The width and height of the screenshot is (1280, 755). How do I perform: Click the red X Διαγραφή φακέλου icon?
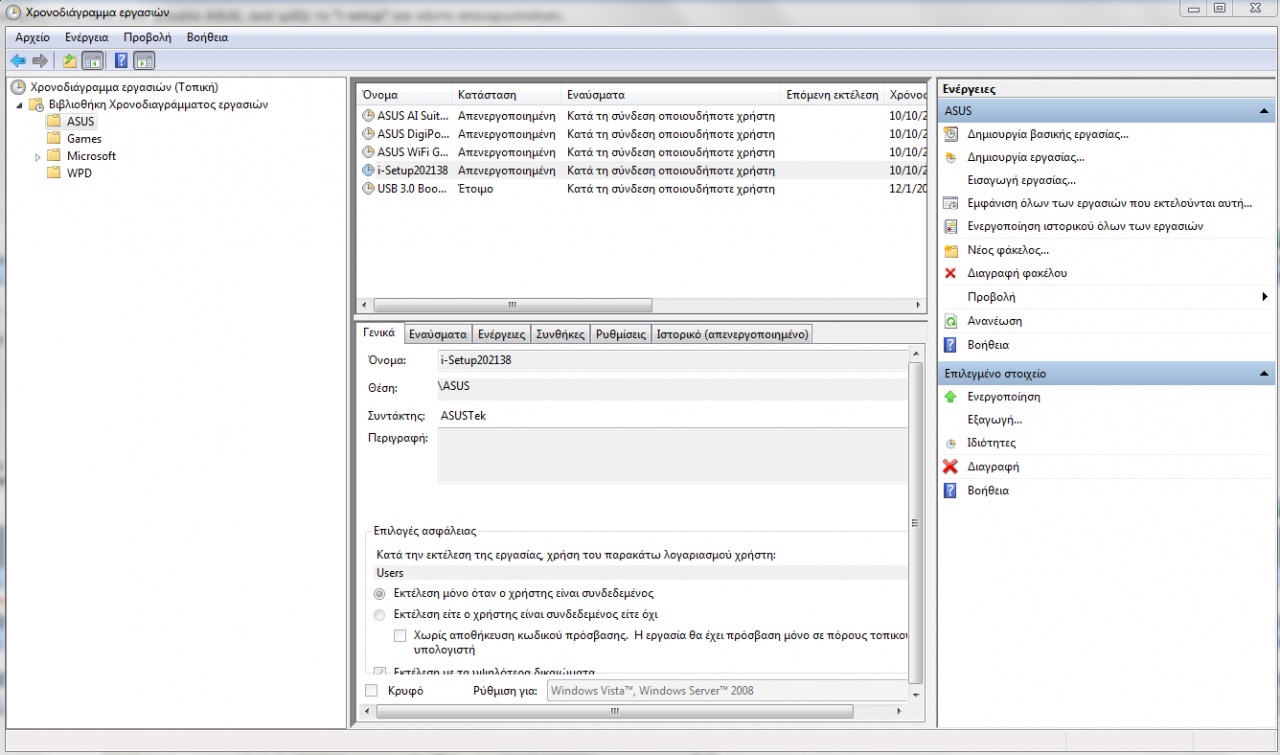tap(951, 273)
